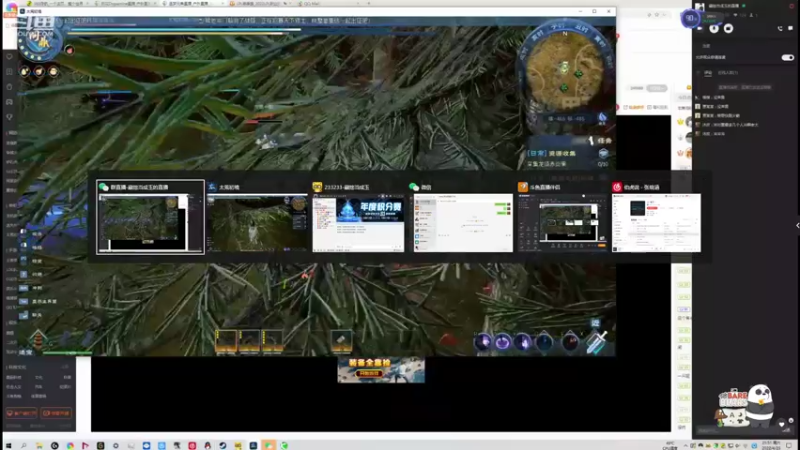The width and height of the screenshot is (800, 450).
Task: Open File Explorer from the taskbar
Action: tap(39, 445)
